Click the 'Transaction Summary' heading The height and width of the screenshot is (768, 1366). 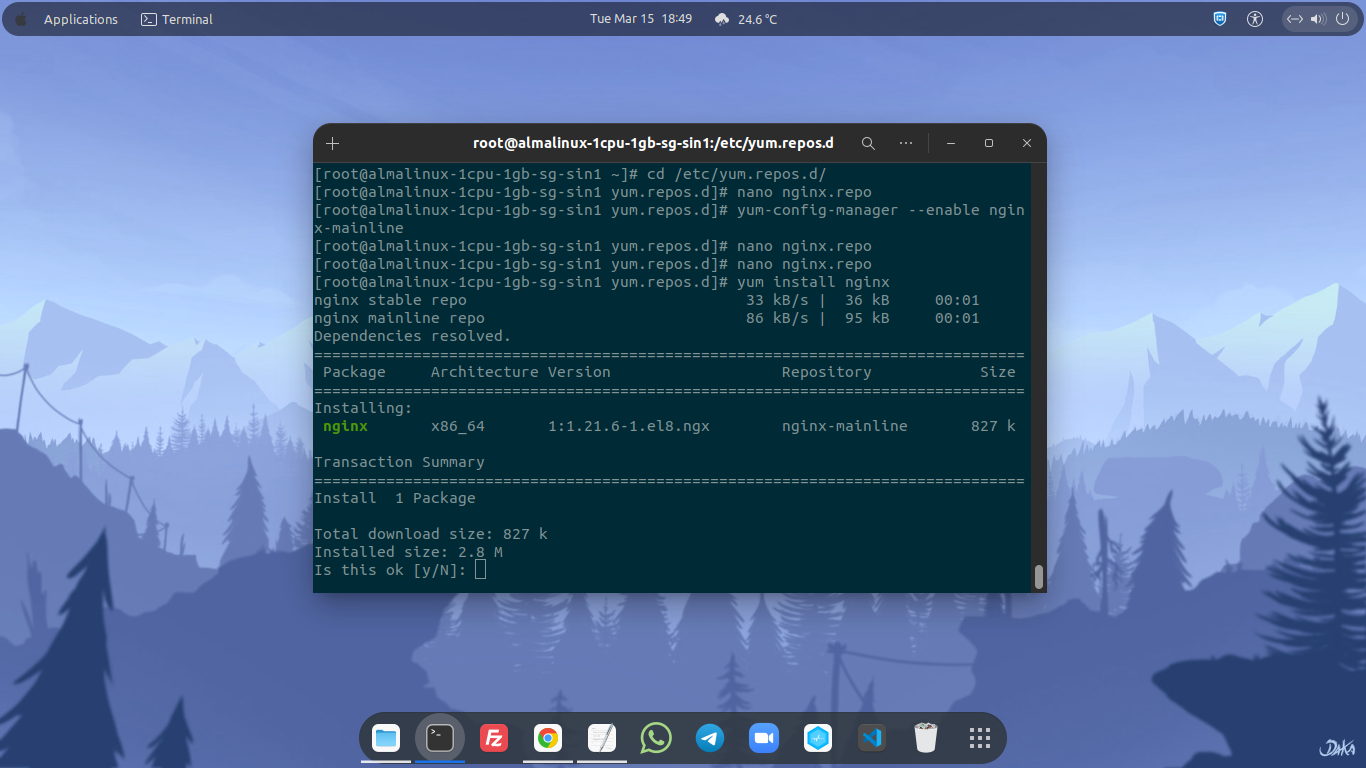pos(399,462)
